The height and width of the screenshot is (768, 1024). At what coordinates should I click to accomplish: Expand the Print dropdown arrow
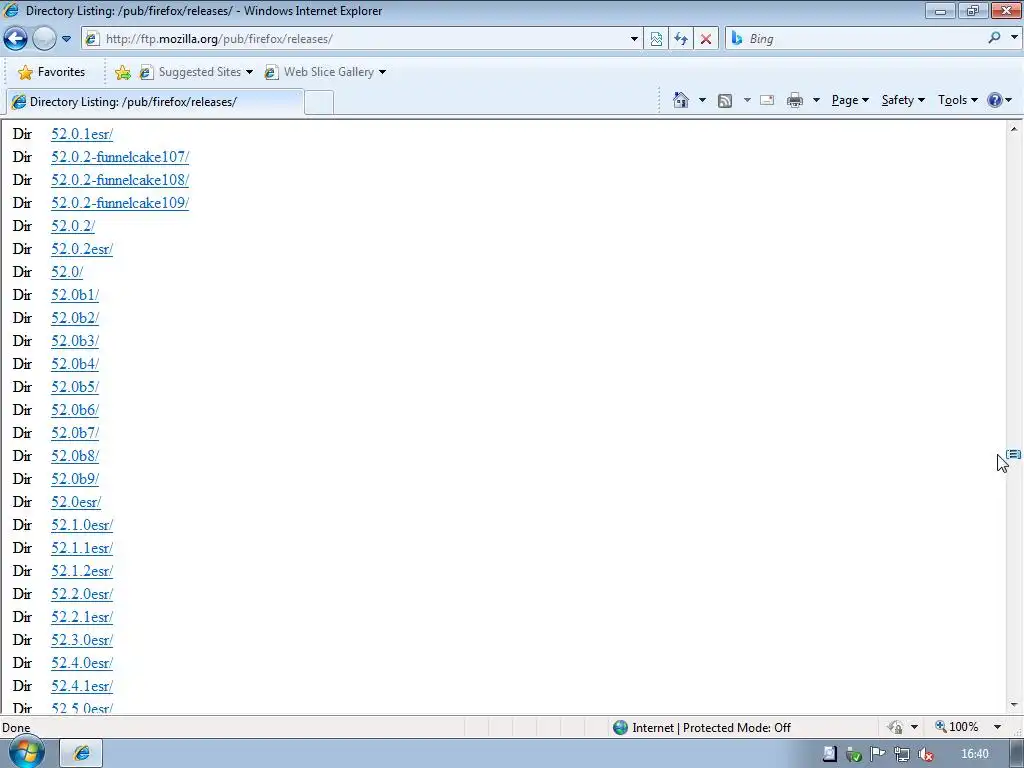[816, 100]
